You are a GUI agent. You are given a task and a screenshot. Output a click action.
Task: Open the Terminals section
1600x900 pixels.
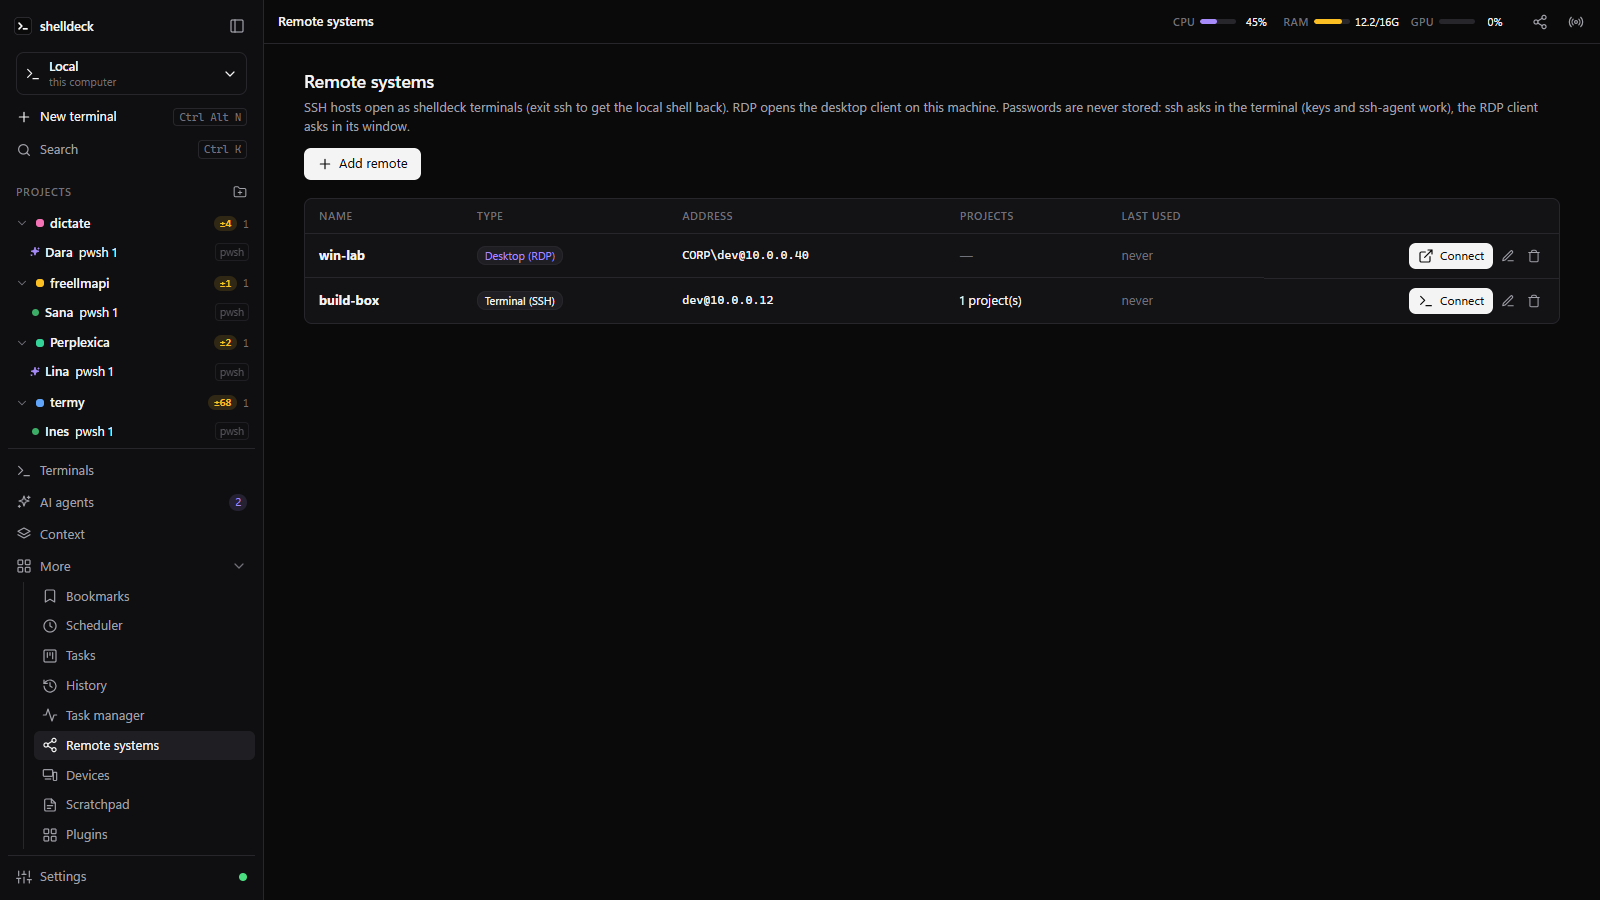(x=131, y=471)
